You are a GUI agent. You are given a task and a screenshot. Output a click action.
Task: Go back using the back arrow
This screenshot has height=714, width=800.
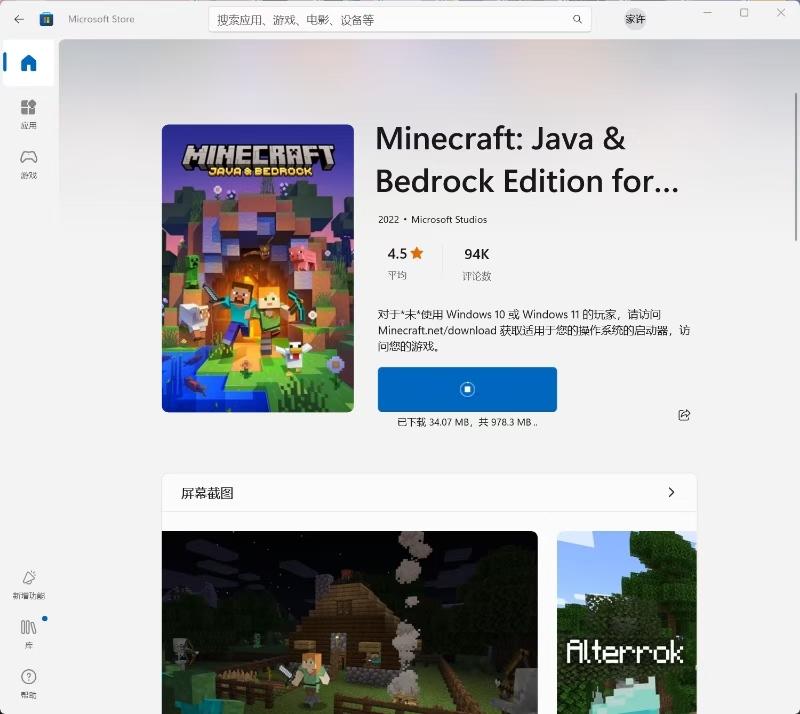(x=19, y=19)
